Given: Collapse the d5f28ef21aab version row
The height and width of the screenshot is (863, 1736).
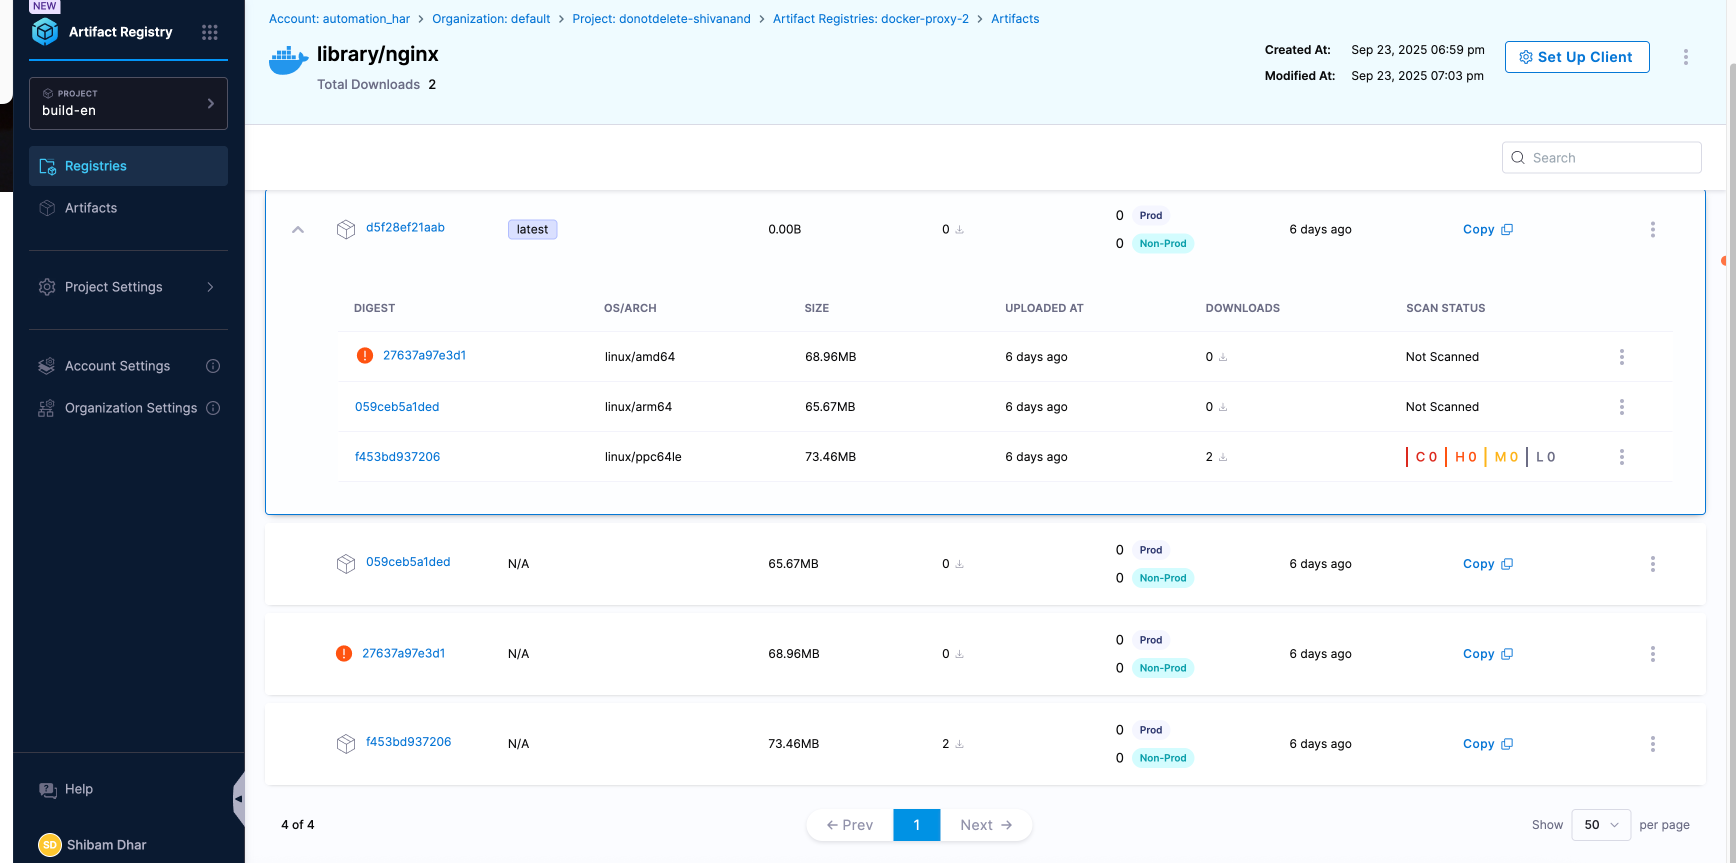Looking at the screenshot, I should tap(298, 230).
